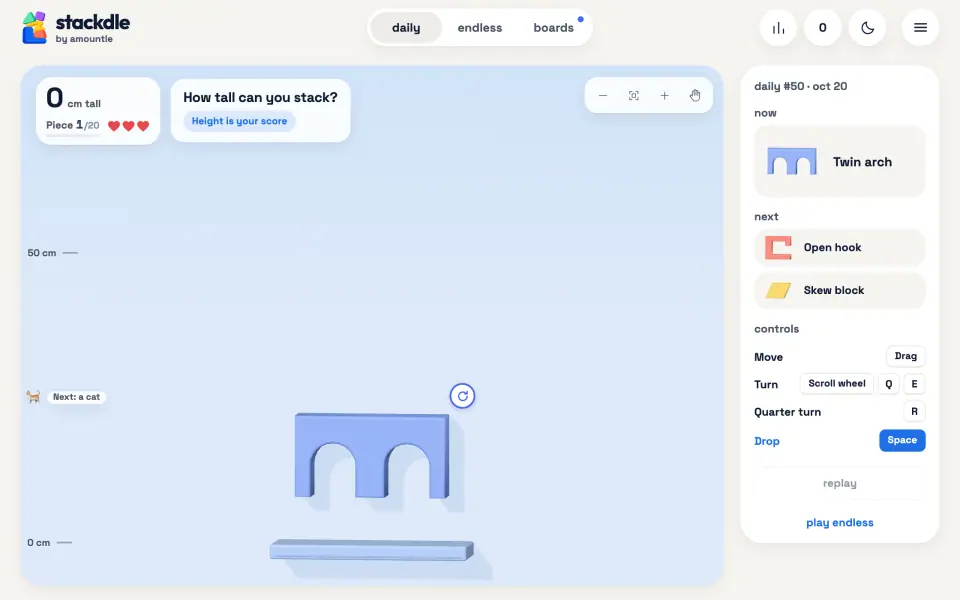Click the Q turn key
The image size is (960, 600).
pyautogui.click(x=888, y=384)
